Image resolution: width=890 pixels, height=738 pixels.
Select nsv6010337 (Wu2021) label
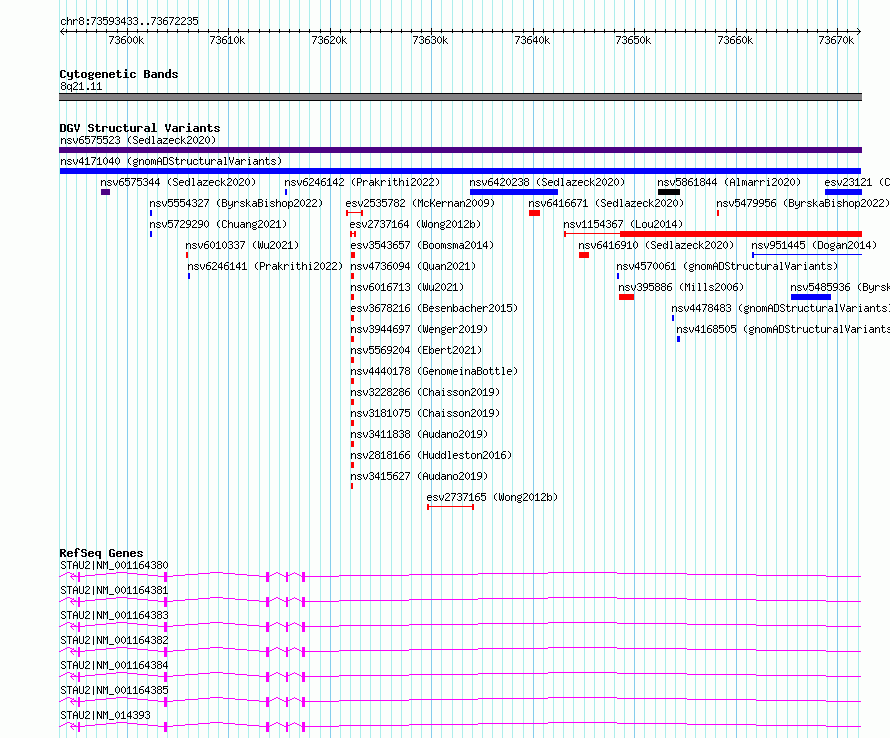point(242,245)
